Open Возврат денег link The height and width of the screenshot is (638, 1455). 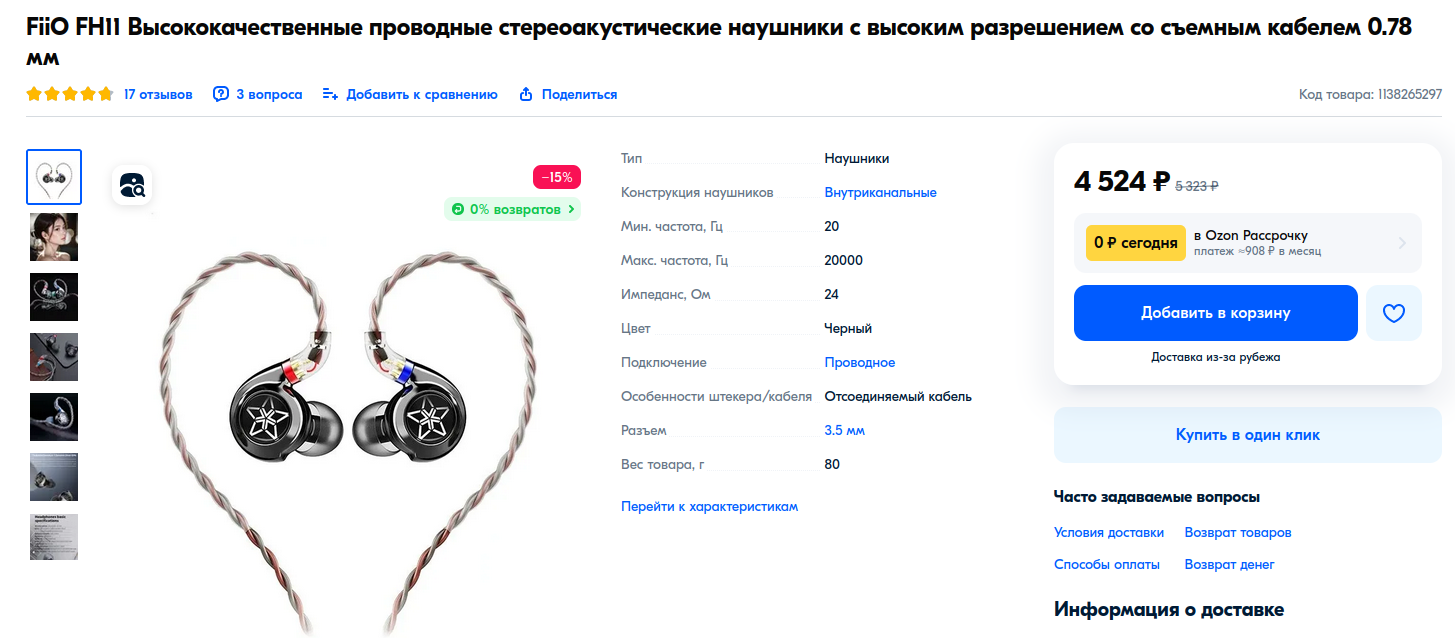(1229, 564)
